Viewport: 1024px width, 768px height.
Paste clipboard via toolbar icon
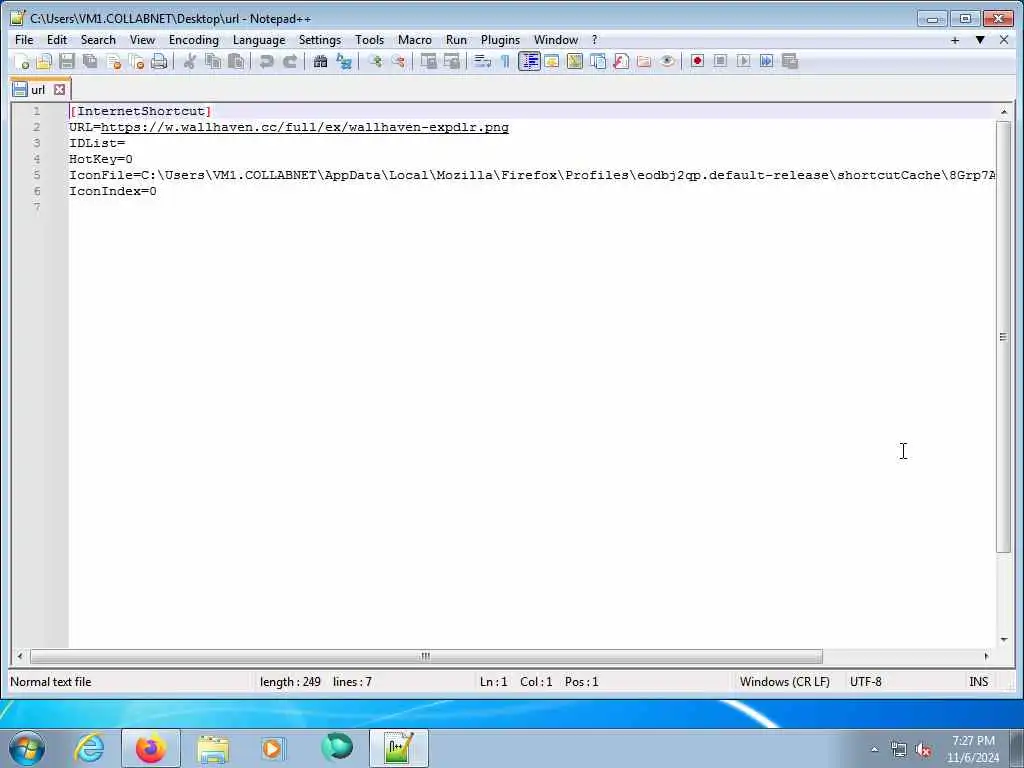(x=236, y=61)
